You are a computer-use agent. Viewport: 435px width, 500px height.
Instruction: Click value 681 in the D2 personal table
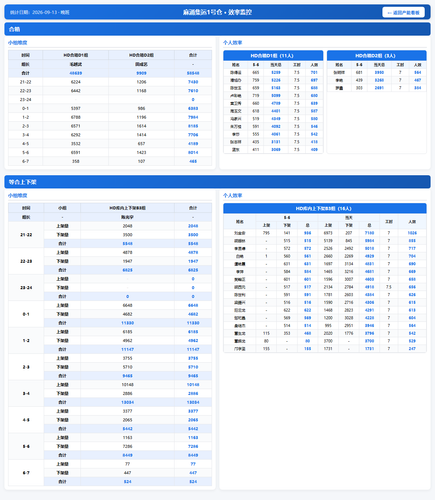359,72
